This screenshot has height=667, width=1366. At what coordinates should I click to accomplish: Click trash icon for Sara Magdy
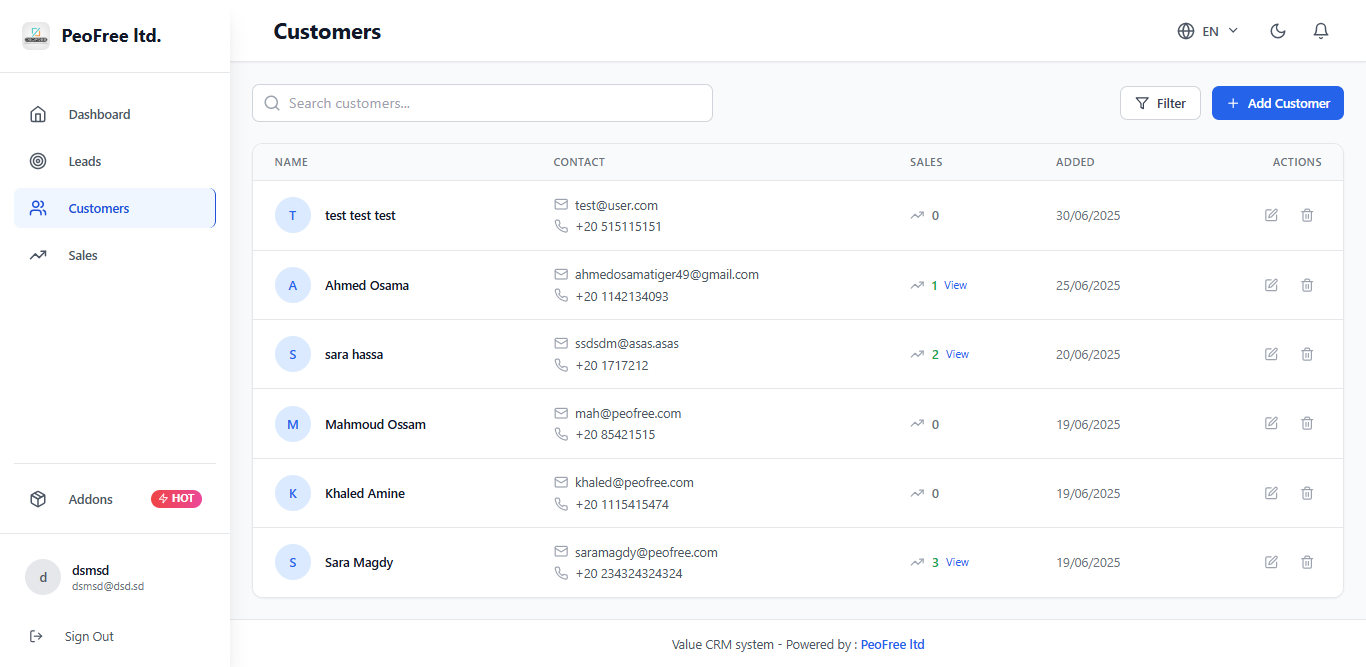pyautogui.click(x=1307, y=562)
